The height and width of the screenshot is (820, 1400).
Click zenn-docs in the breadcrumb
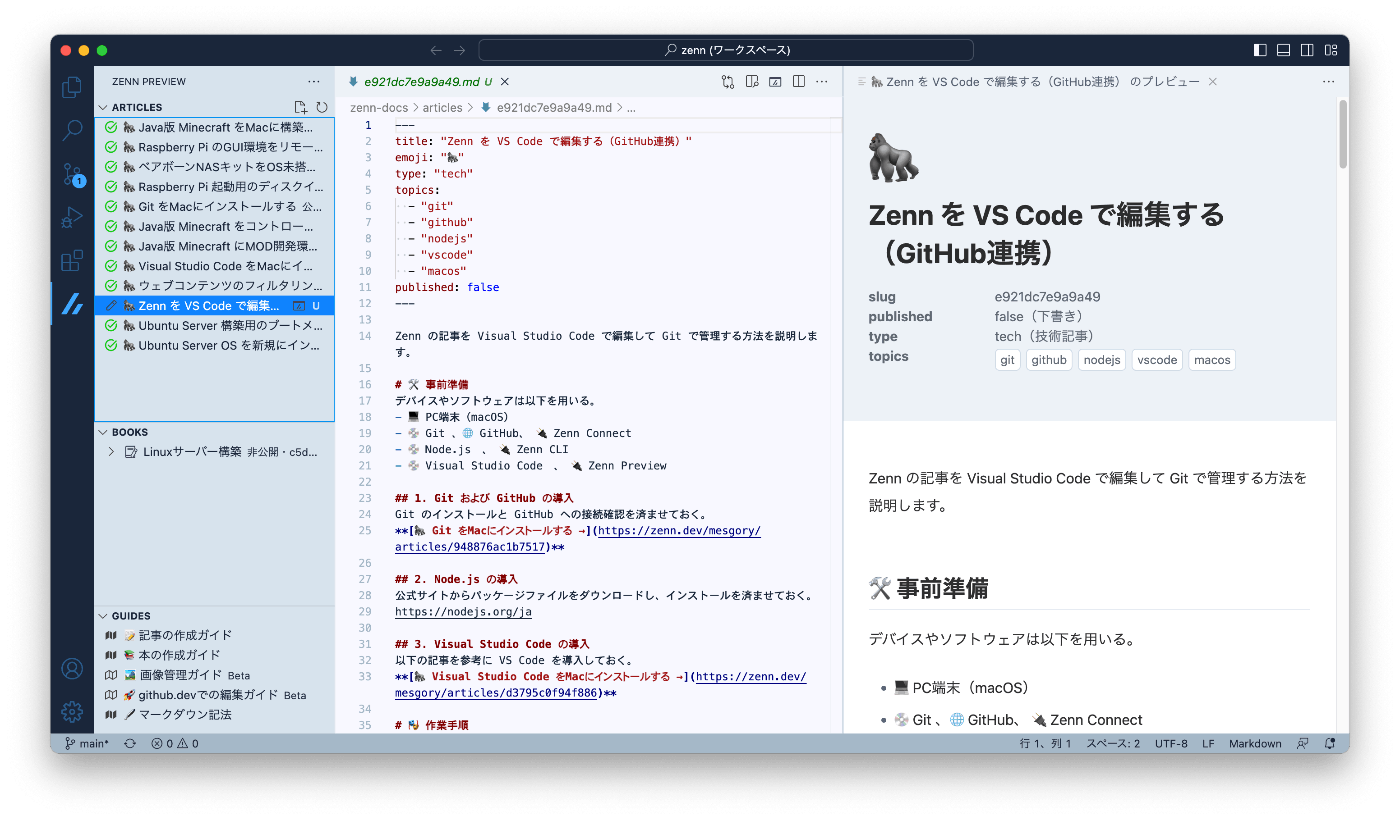tap(379, 107)
